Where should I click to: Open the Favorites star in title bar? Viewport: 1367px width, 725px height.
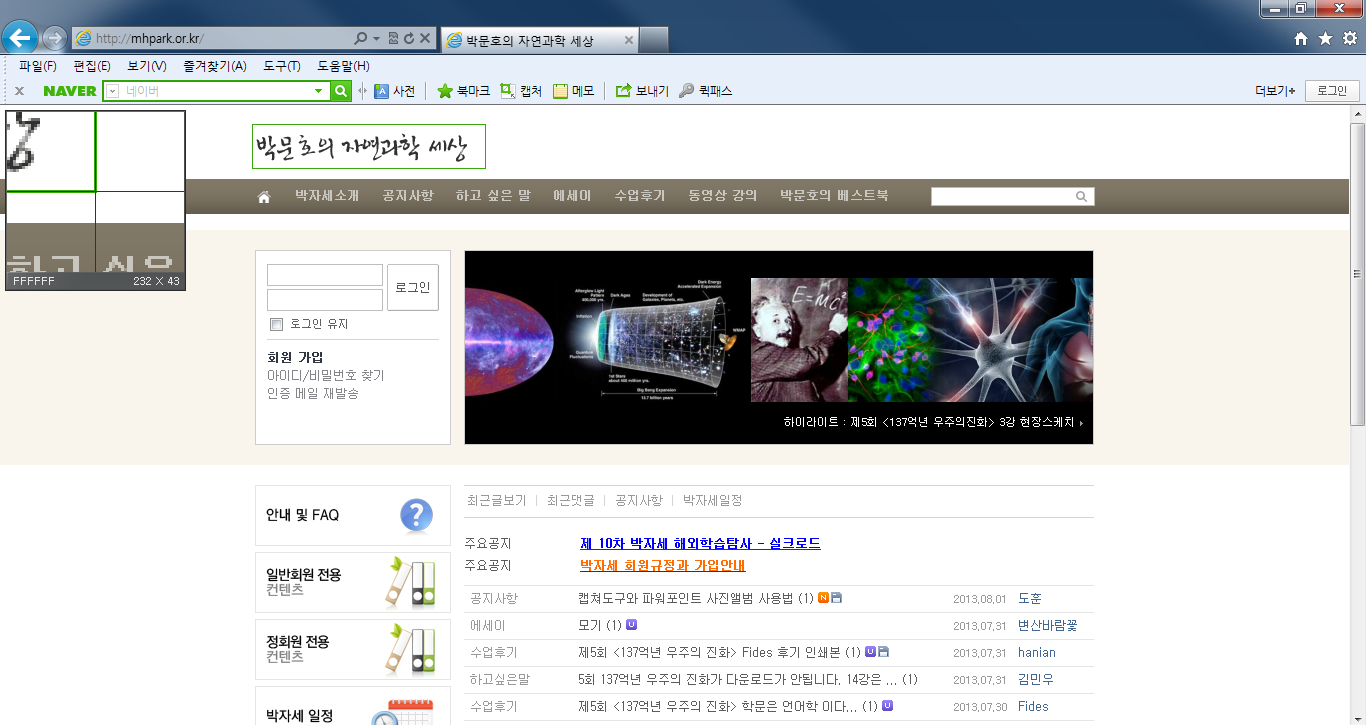click(x=1325, y=39)
